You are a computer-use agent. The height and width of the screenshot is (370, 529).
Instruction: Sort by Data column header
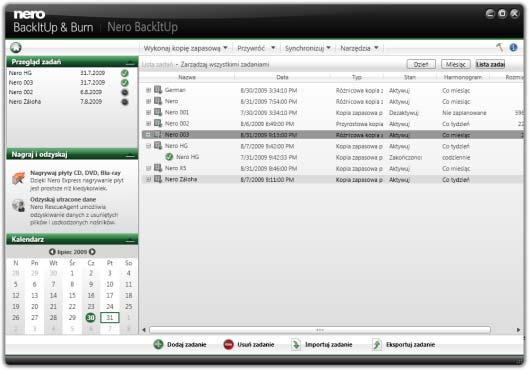tap(282, 77)
